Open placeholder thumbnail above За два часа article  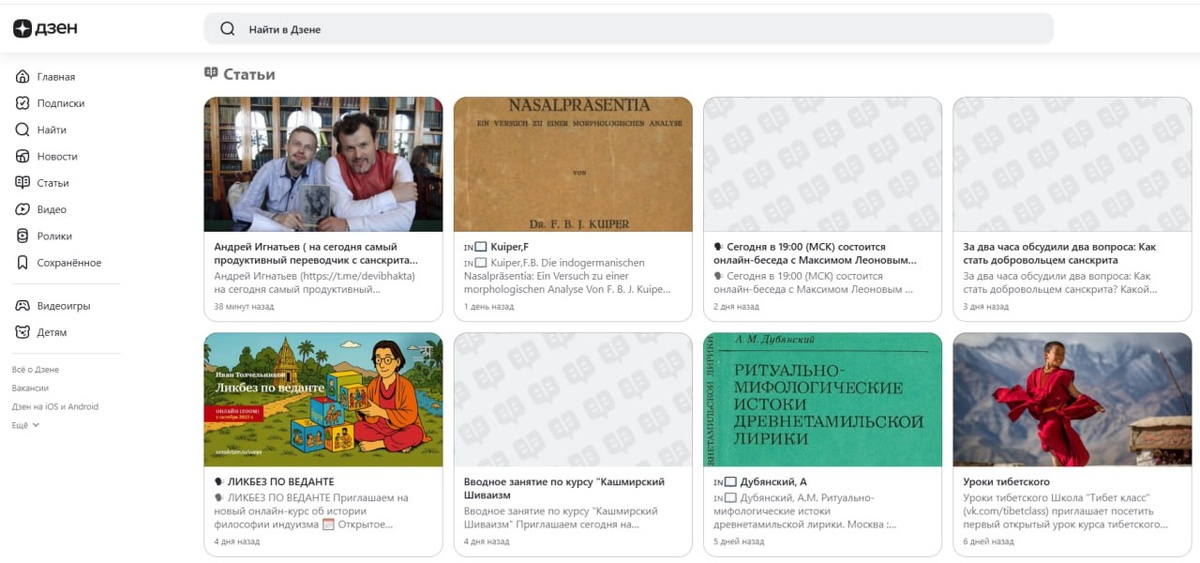click(x=1072, y=165)
